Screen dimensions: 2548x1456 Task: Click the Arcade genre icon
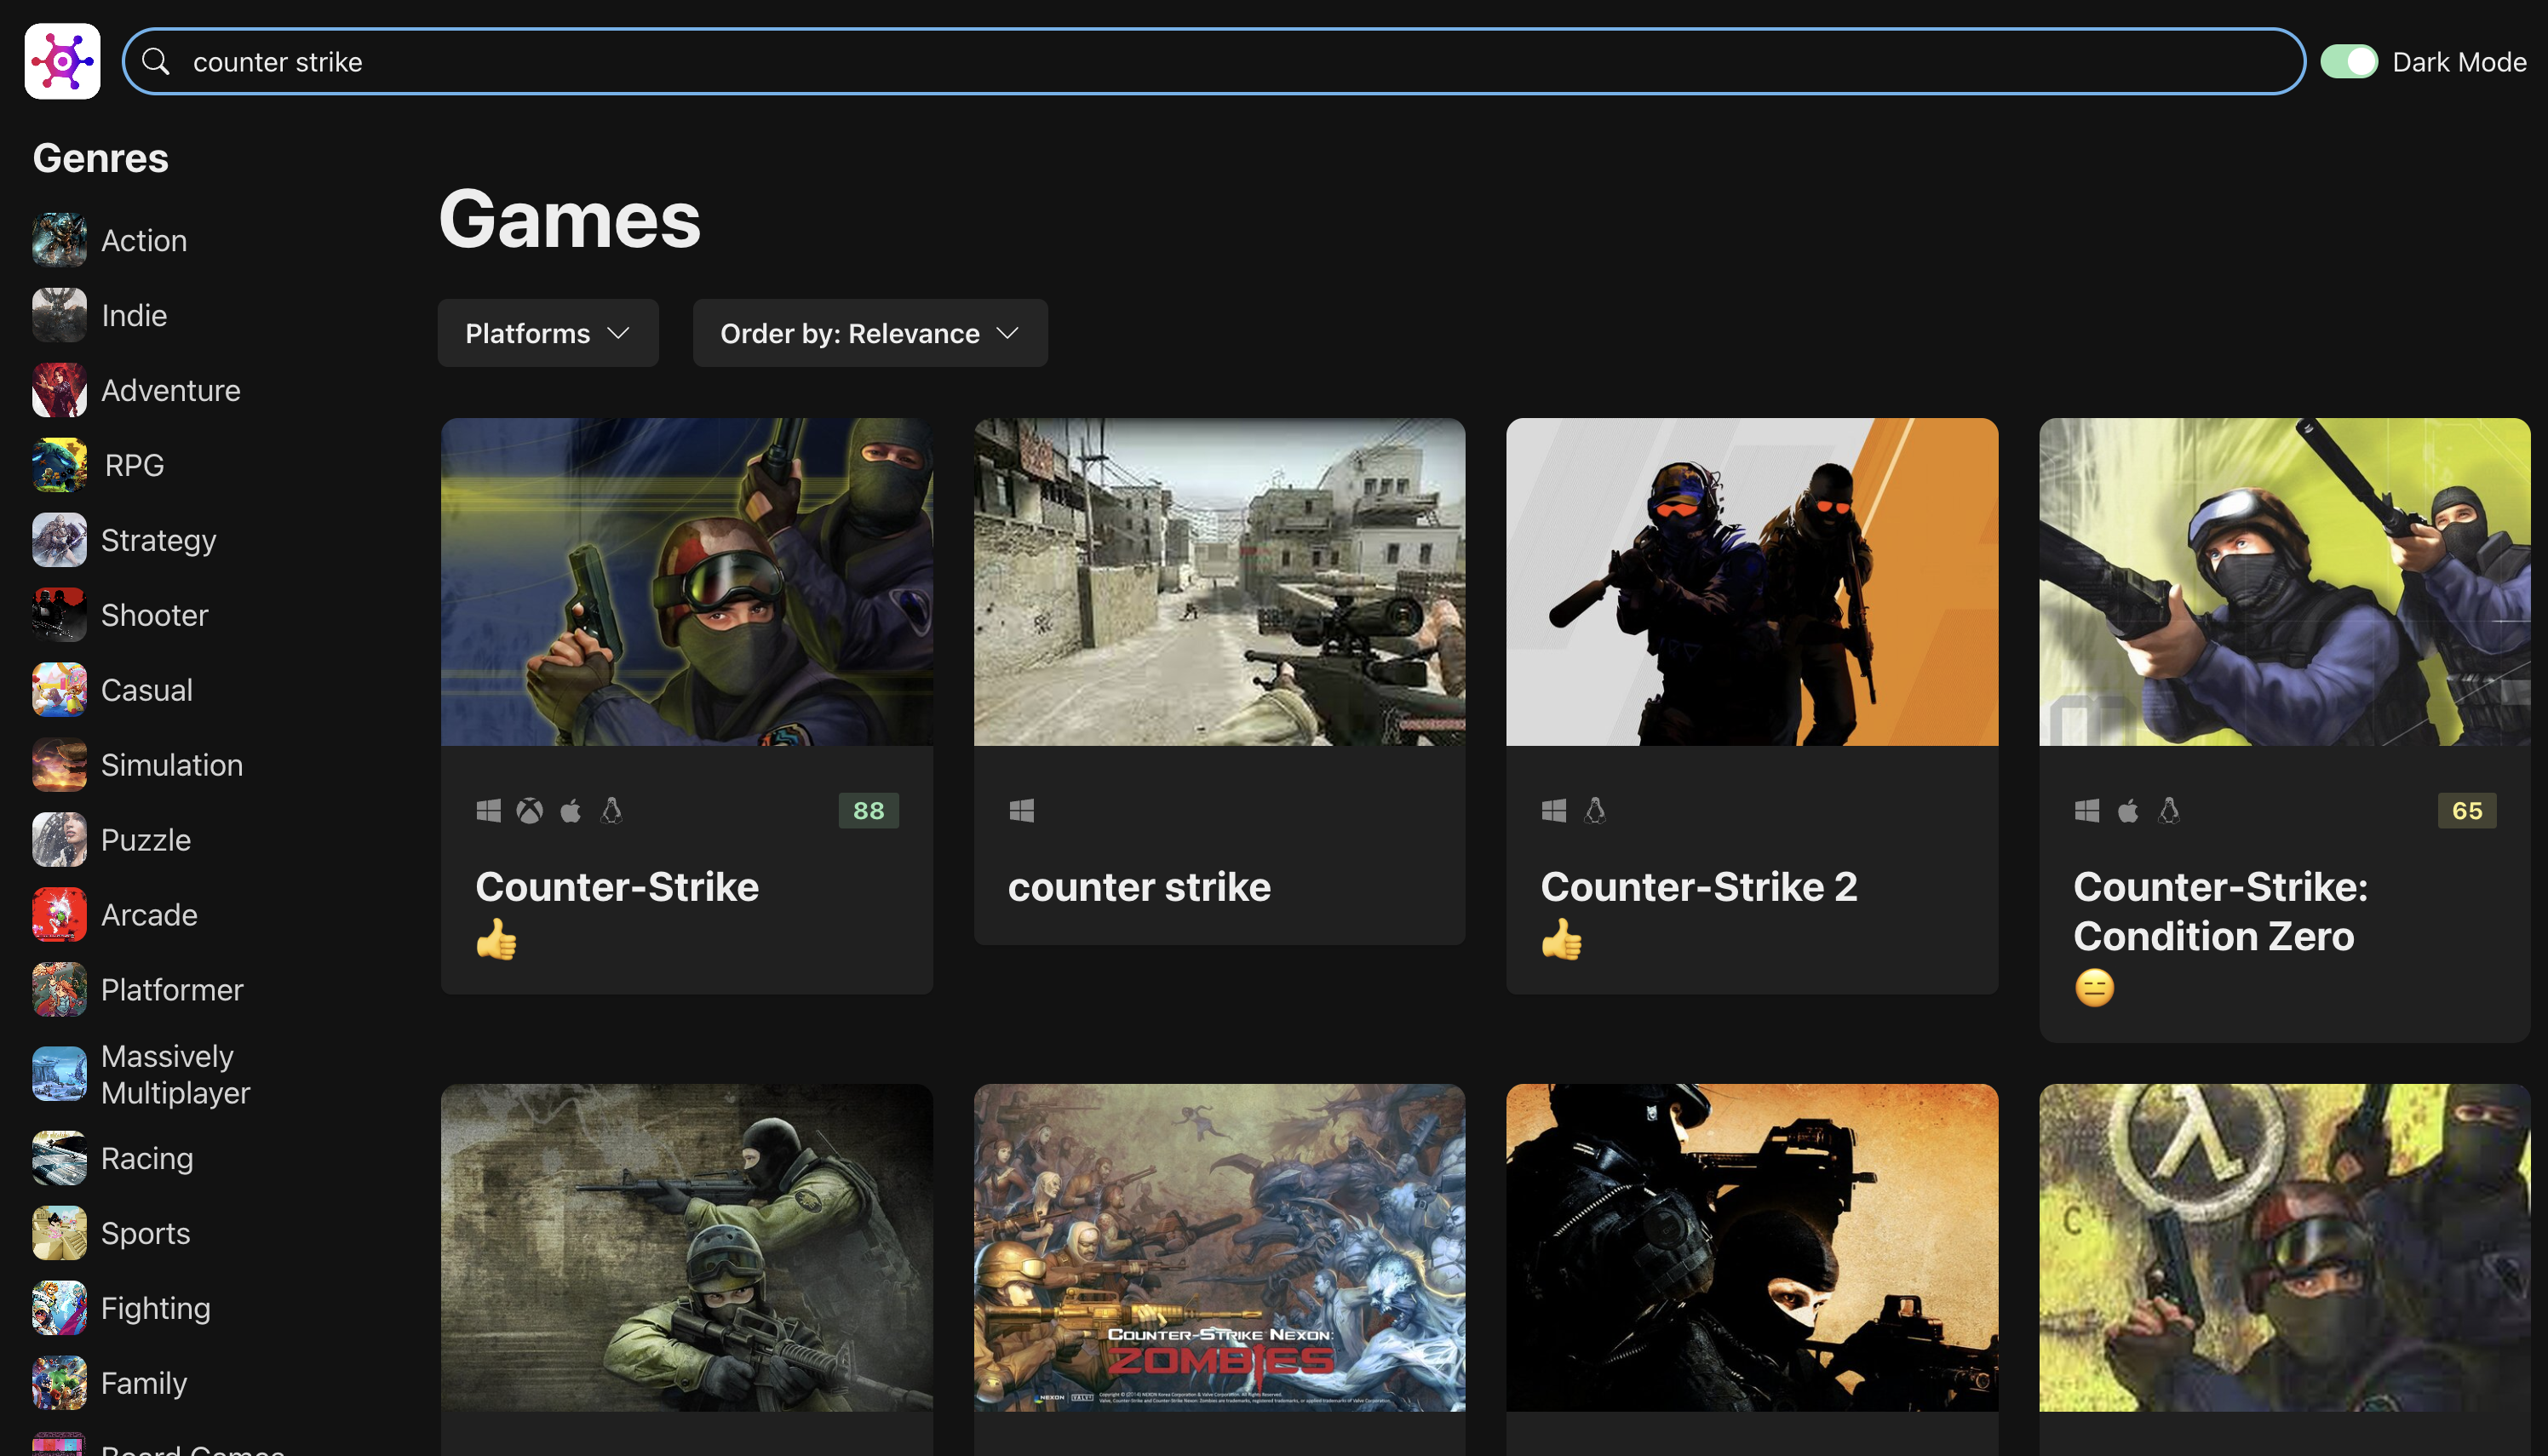[59, 915]
